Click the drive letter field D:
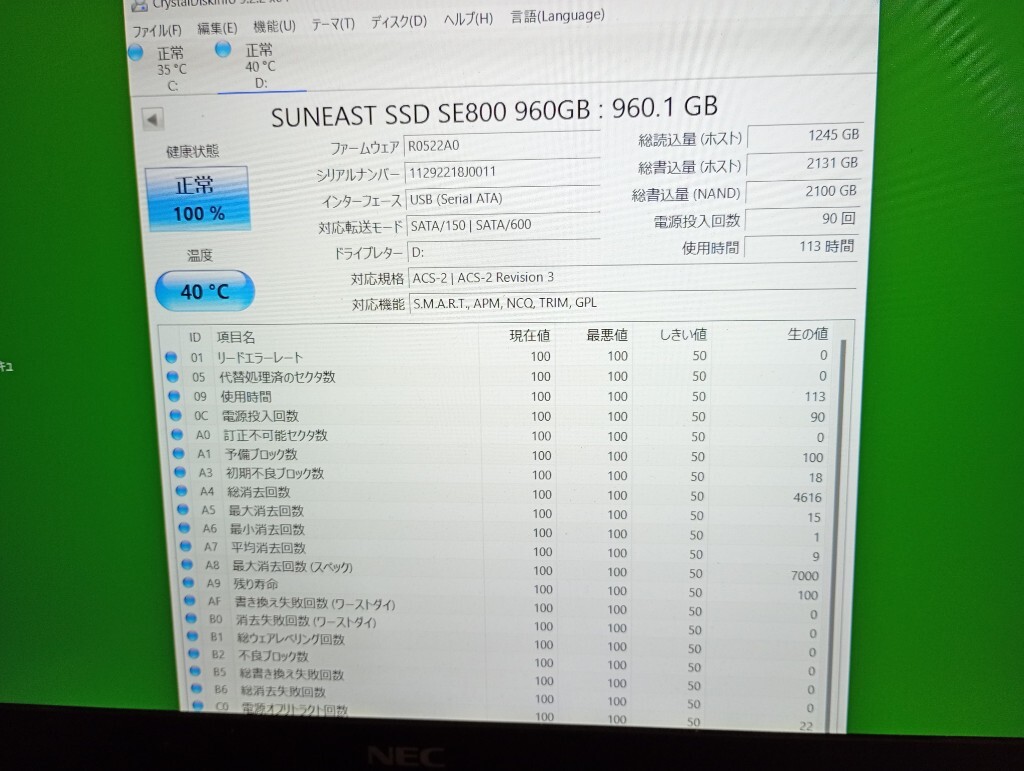Viewport: 1024px width, 771px height. (x=503, y=252)
